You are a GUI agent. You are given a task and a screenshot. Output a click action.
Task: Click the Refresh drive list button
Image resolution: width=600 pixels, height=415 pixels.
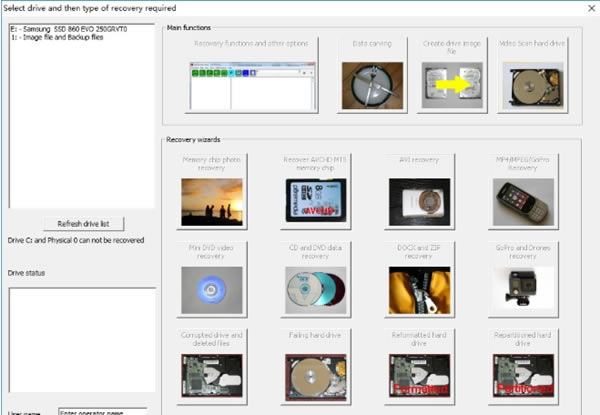(84, 224)
